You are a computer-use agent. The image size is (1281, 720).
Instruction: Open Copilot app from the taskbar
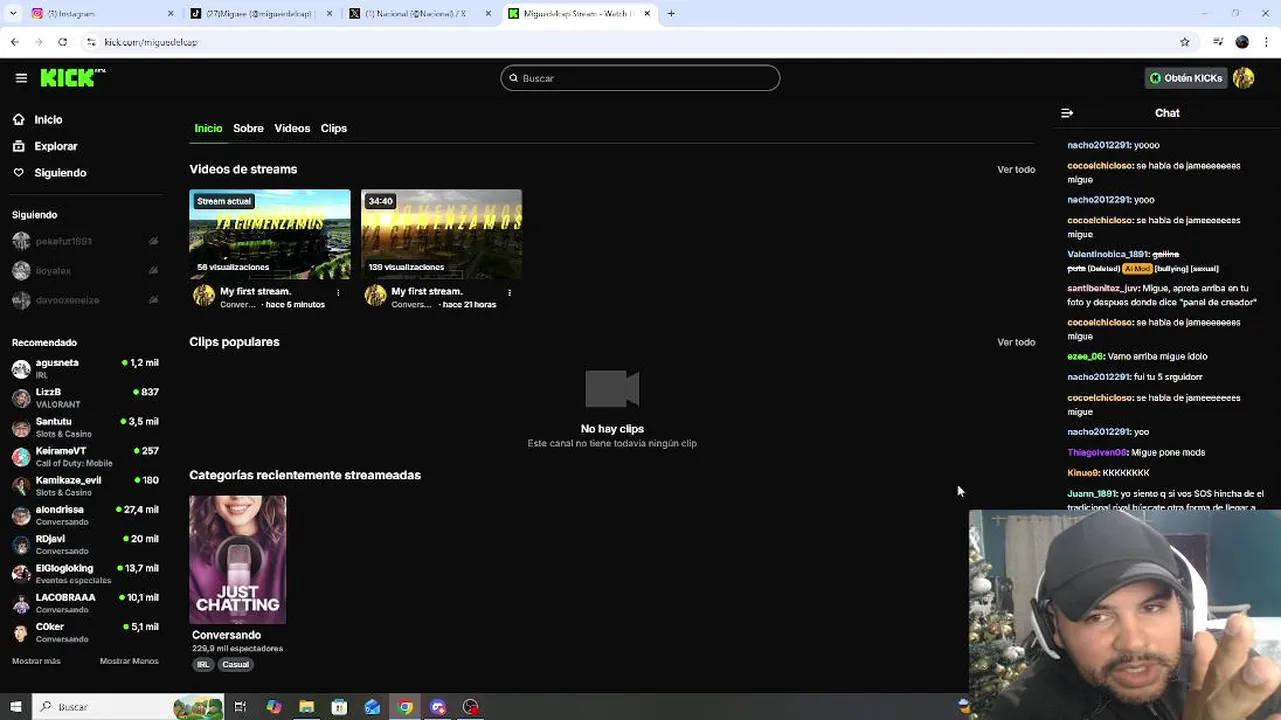pyautogui.click(x=273, y=707)
